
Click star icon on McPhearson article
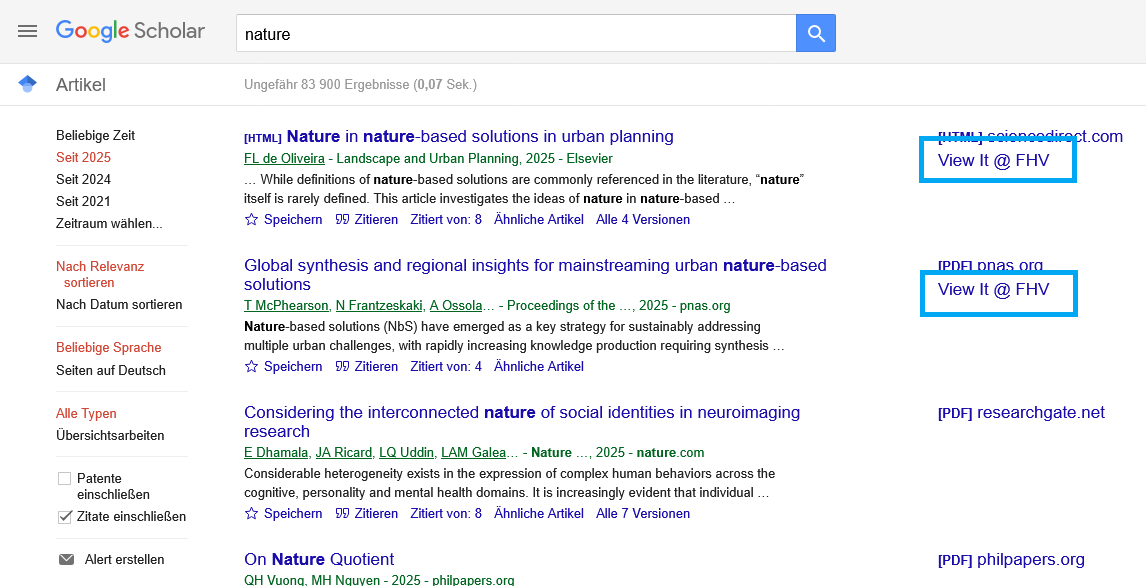[251, 367]
